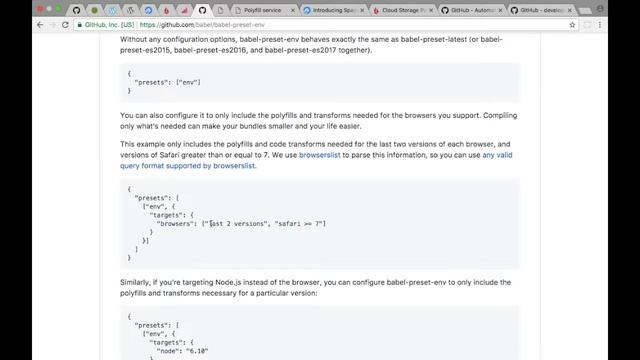Click the "presets": ["env"] code line
640x360 pixels.
[167, 82]
